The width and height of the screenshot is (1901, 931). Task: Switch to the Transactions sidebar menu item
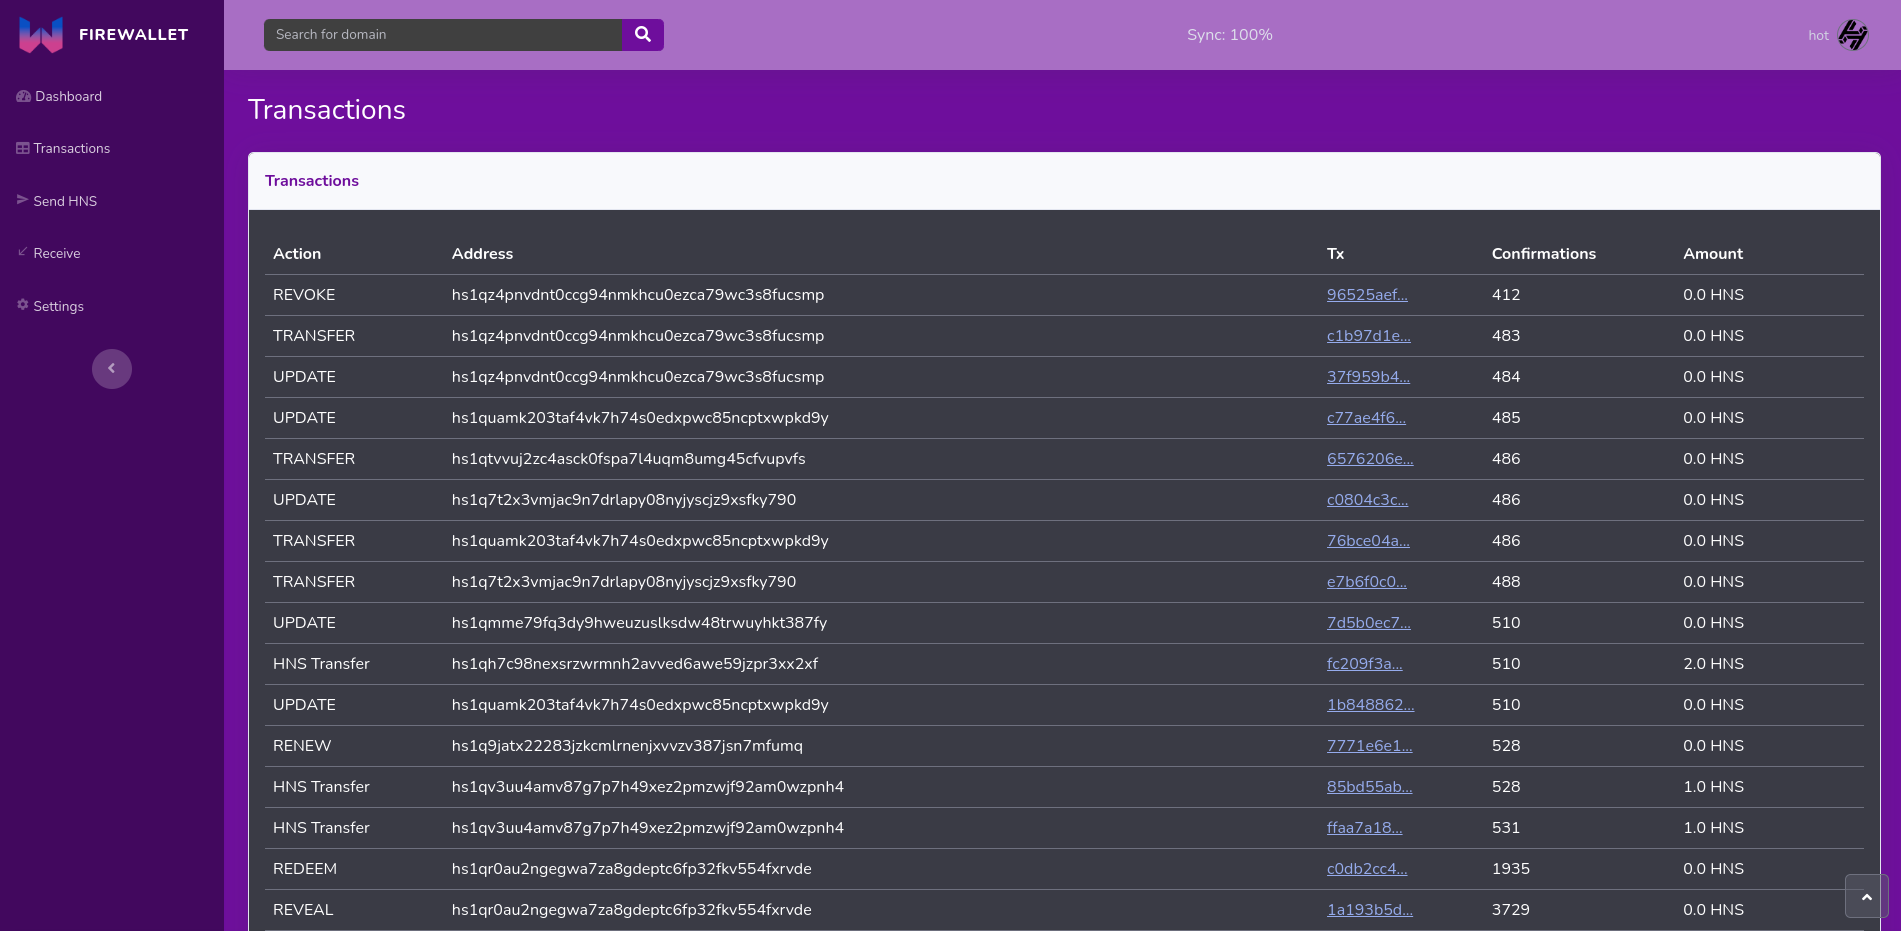tap(71, 147)
